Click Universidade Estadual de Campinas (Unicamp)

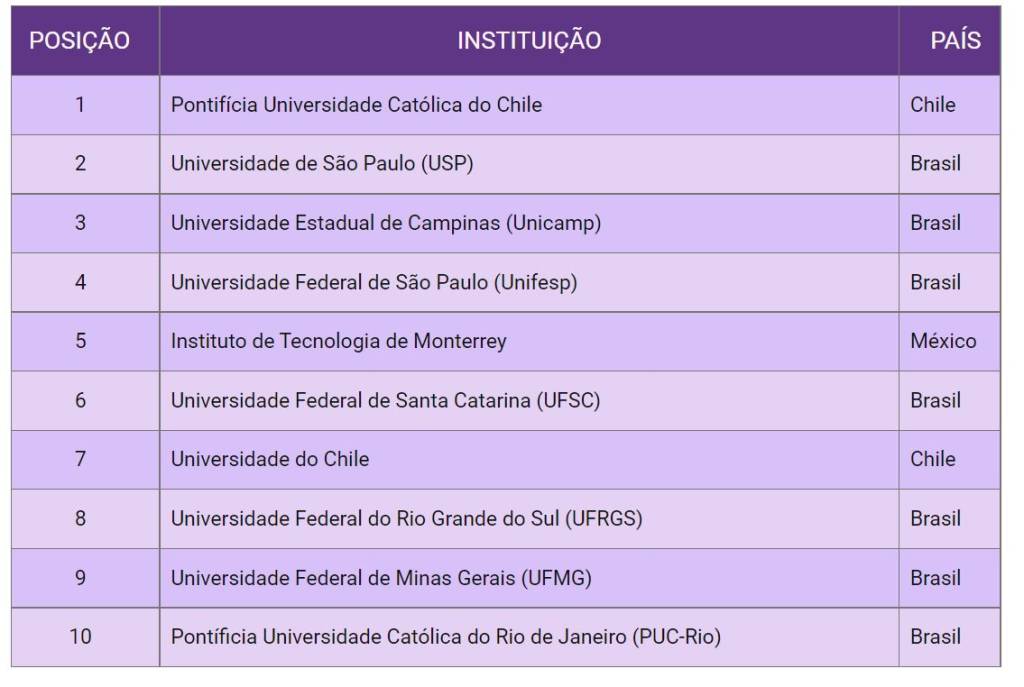386,223
